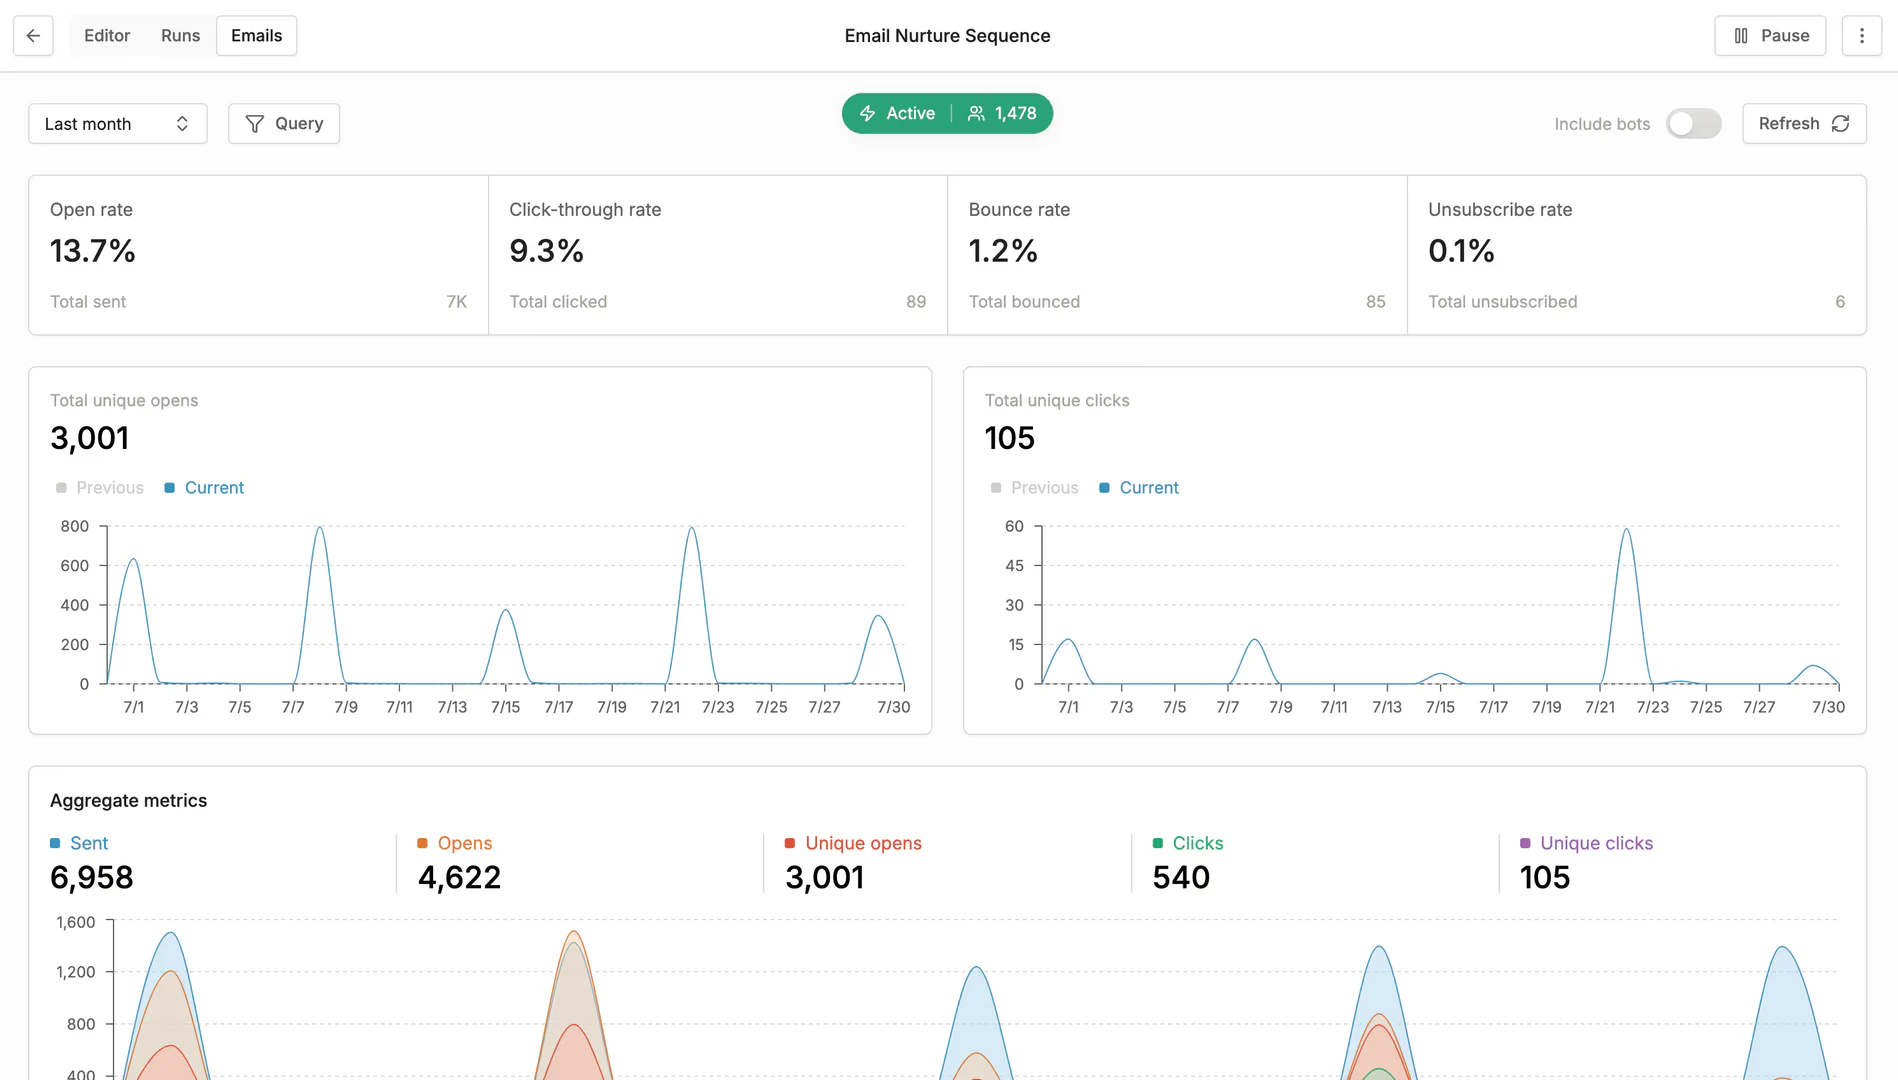Click the Active status badge
The width and height of the screenshot is (1898, 1080).
click(908, 113)
